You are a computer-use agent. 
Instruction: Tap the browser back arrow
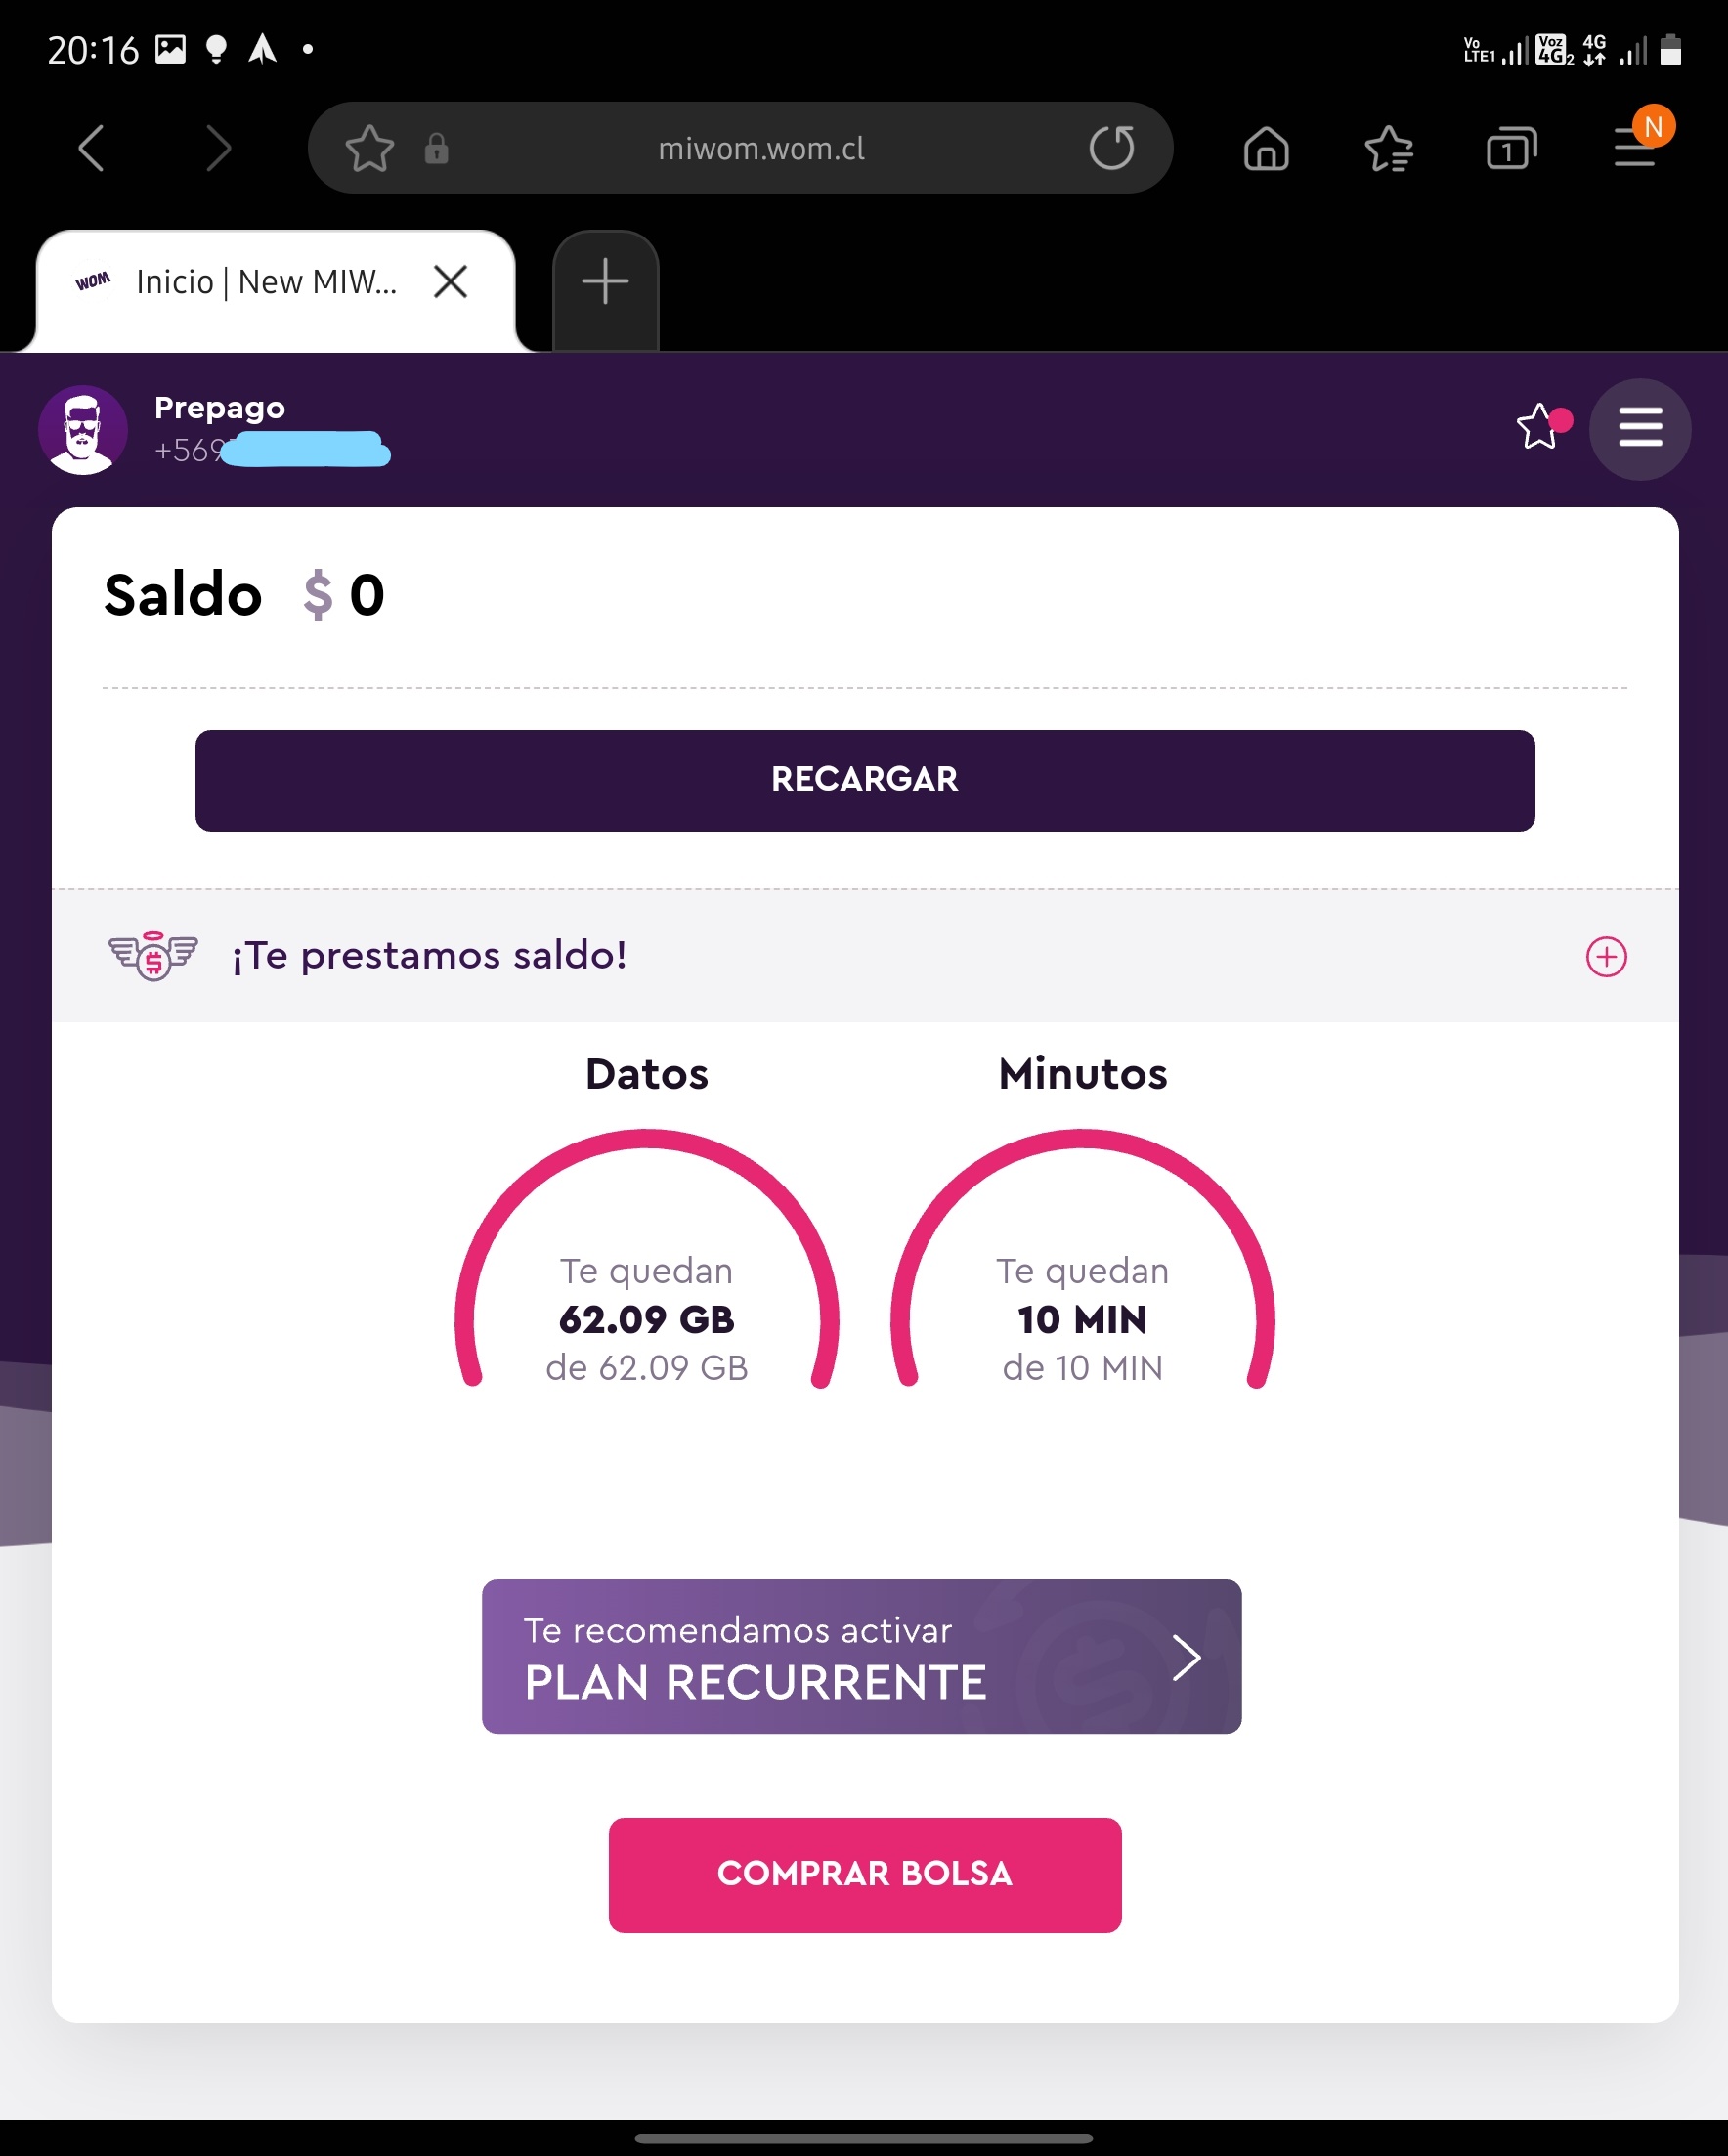click(92, 149)
